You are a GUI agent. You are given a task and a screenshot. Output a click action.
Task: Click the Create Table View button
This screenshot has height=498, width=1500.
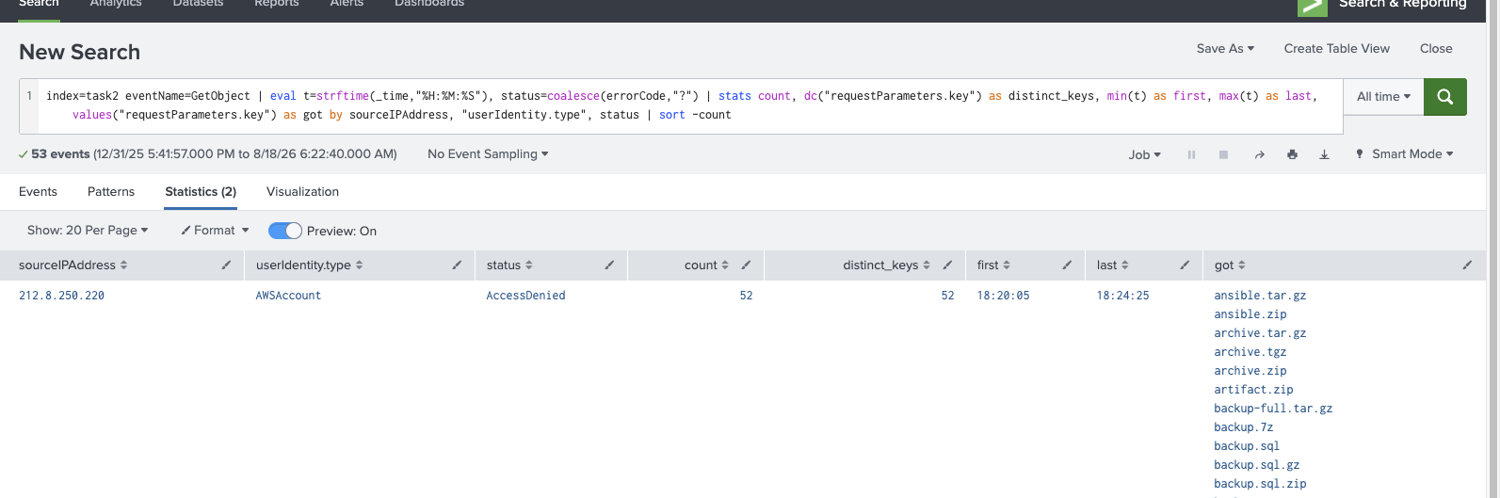tap(1337, 48)
